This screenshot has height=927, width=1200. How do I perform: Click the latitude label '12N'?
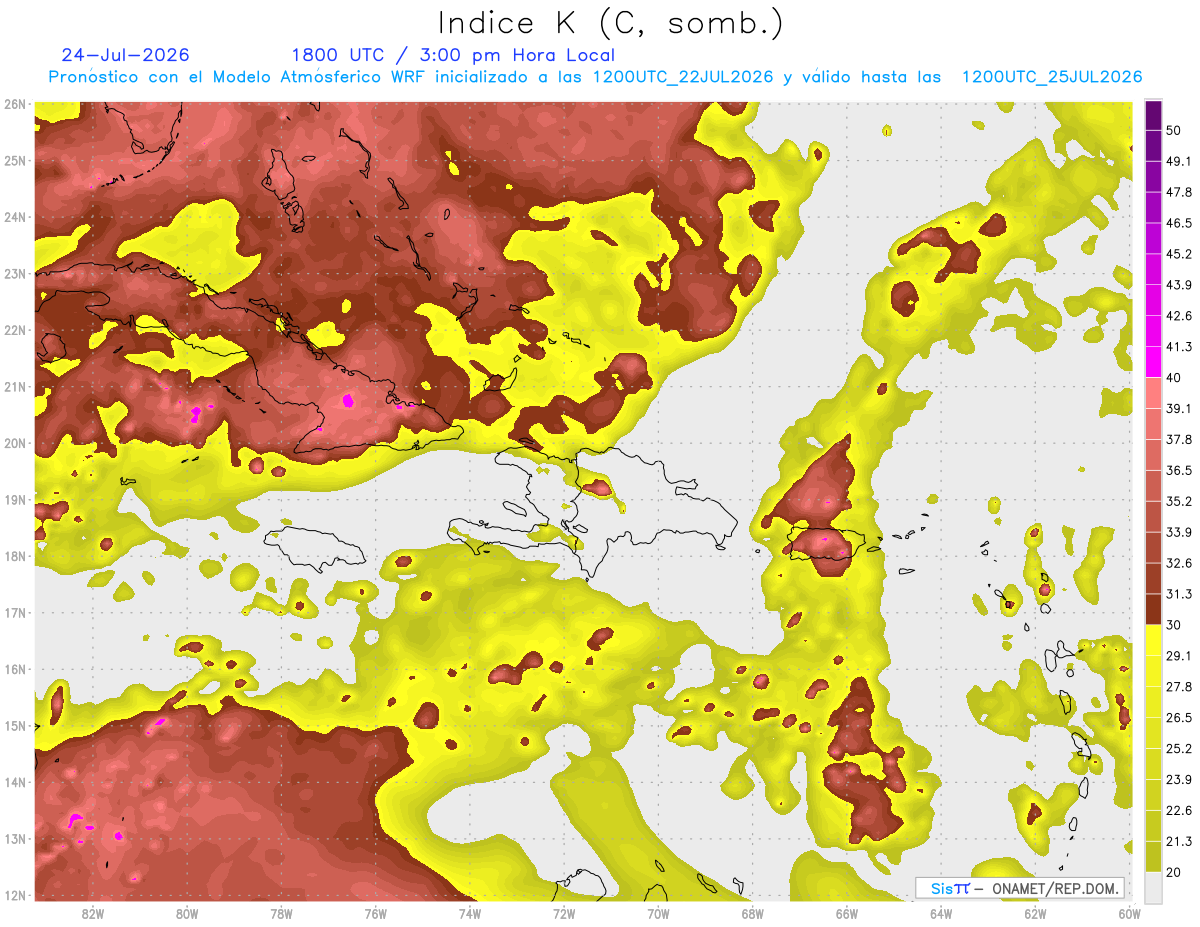pyautogui.click(x=14, y=896)
